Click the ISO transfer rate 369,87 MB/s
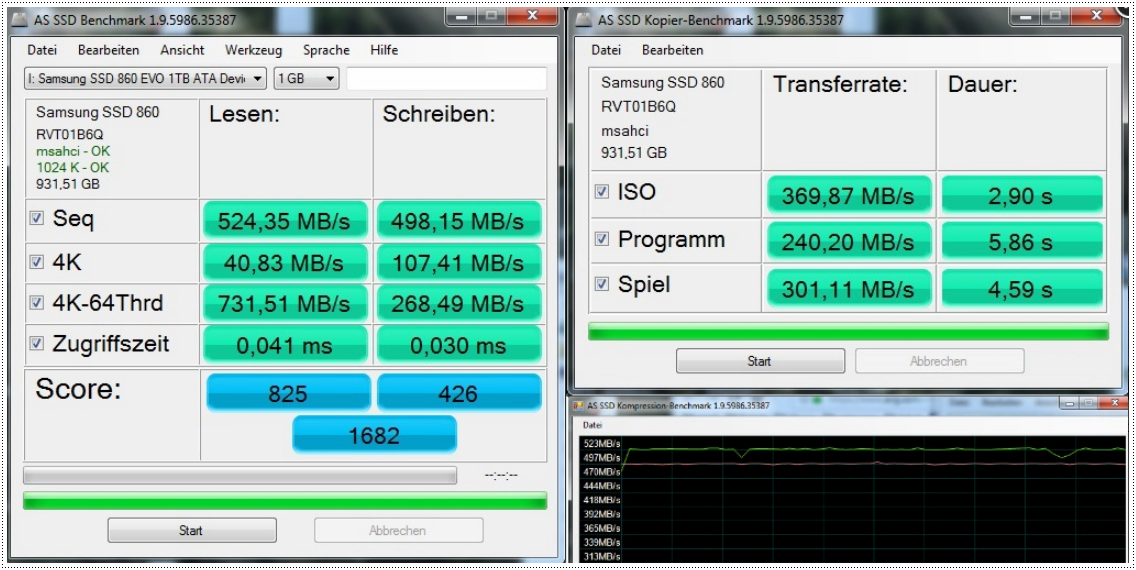This screenshot has height=570, width=1136. click(x=848, y=194)
